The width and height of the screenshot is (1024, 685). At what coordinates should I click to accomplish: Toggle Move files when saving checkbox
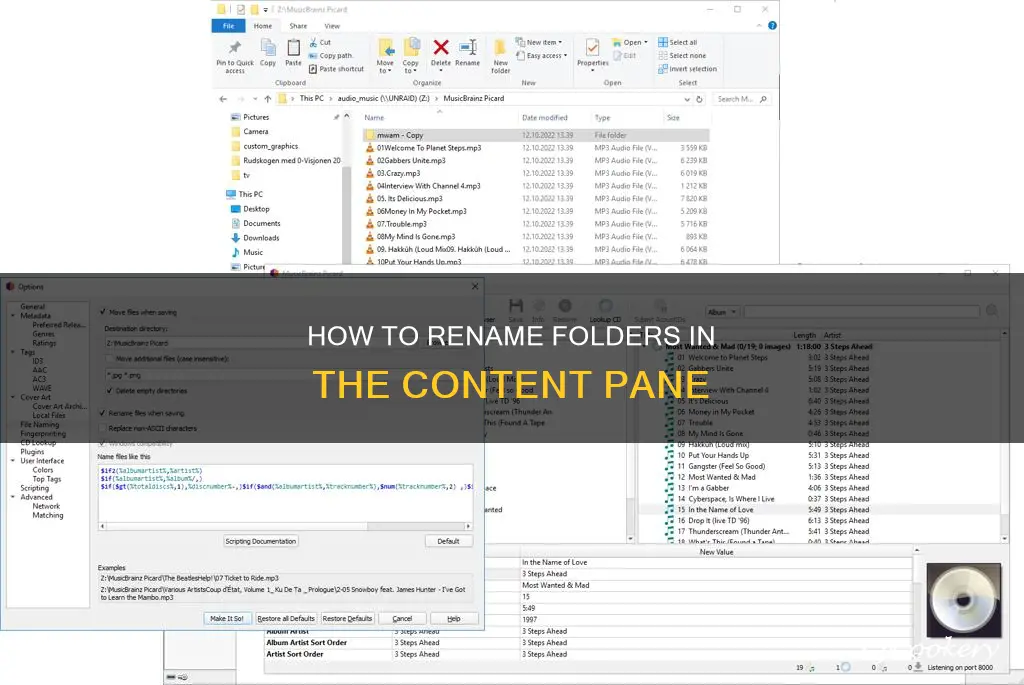(103, 312)
